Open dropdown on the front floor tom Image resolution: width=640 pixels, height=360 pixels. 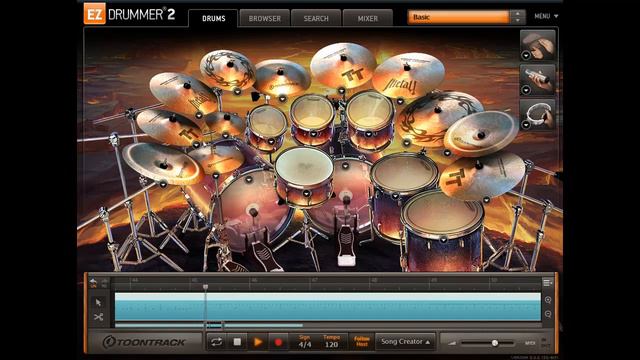(x=443, y=240)
